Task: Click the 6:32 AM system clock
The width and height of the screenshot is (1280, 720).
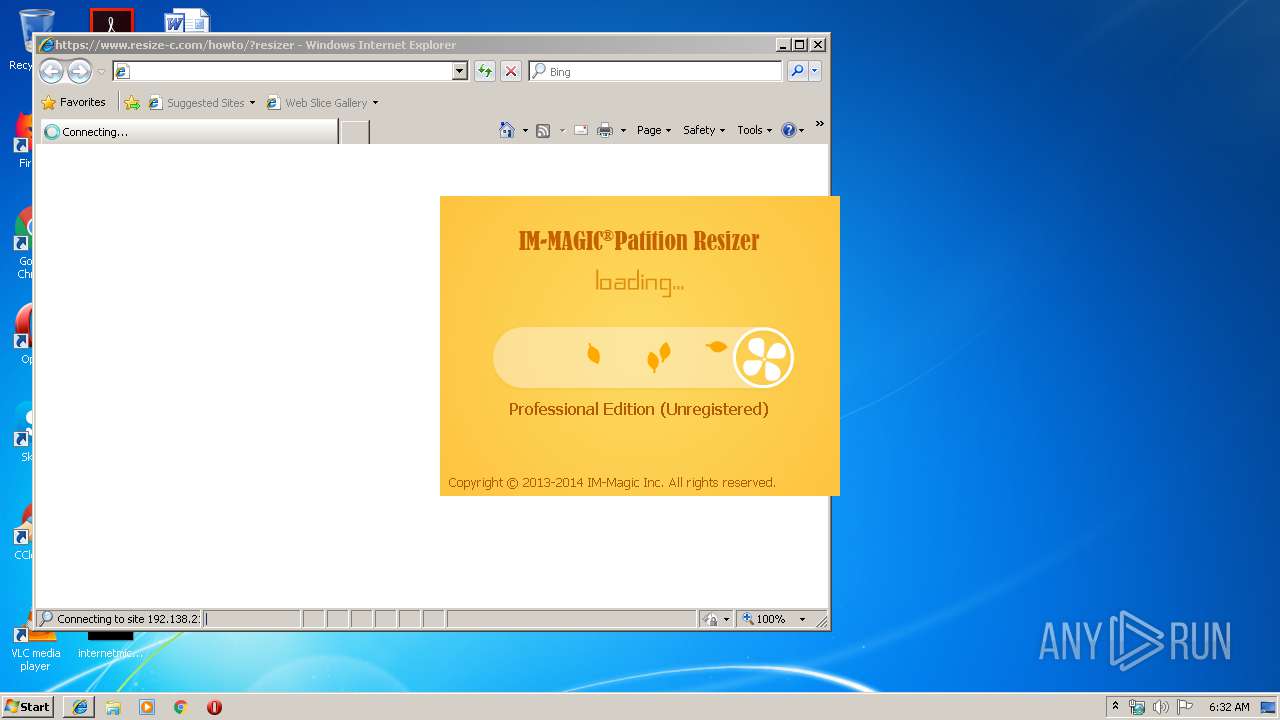Action: coord(1229,707)
